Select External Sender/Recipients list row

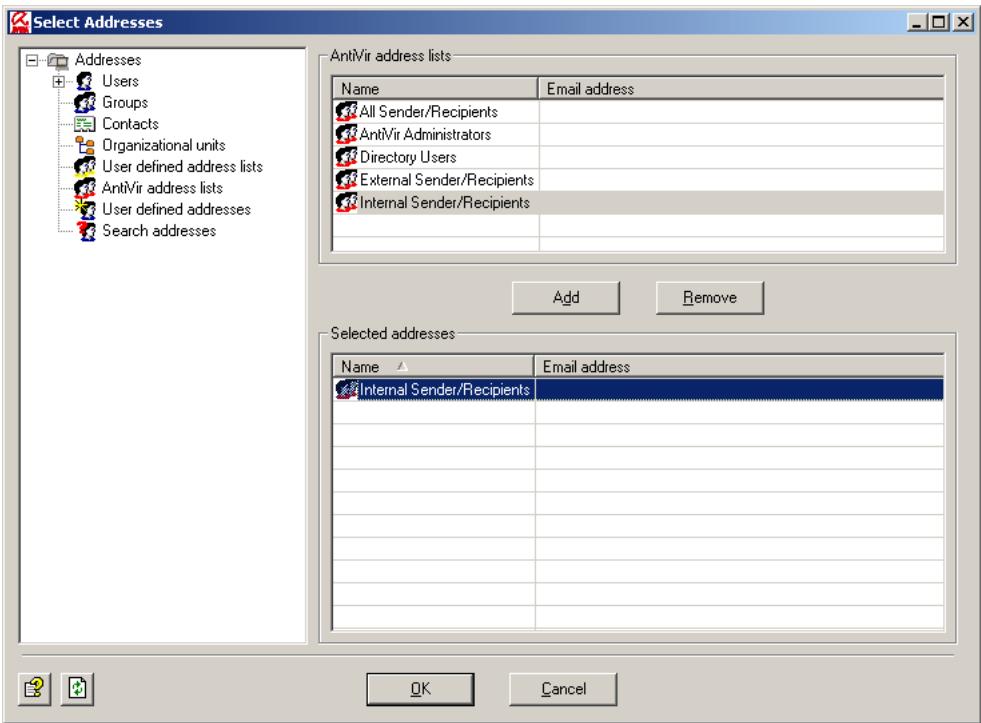638,180
